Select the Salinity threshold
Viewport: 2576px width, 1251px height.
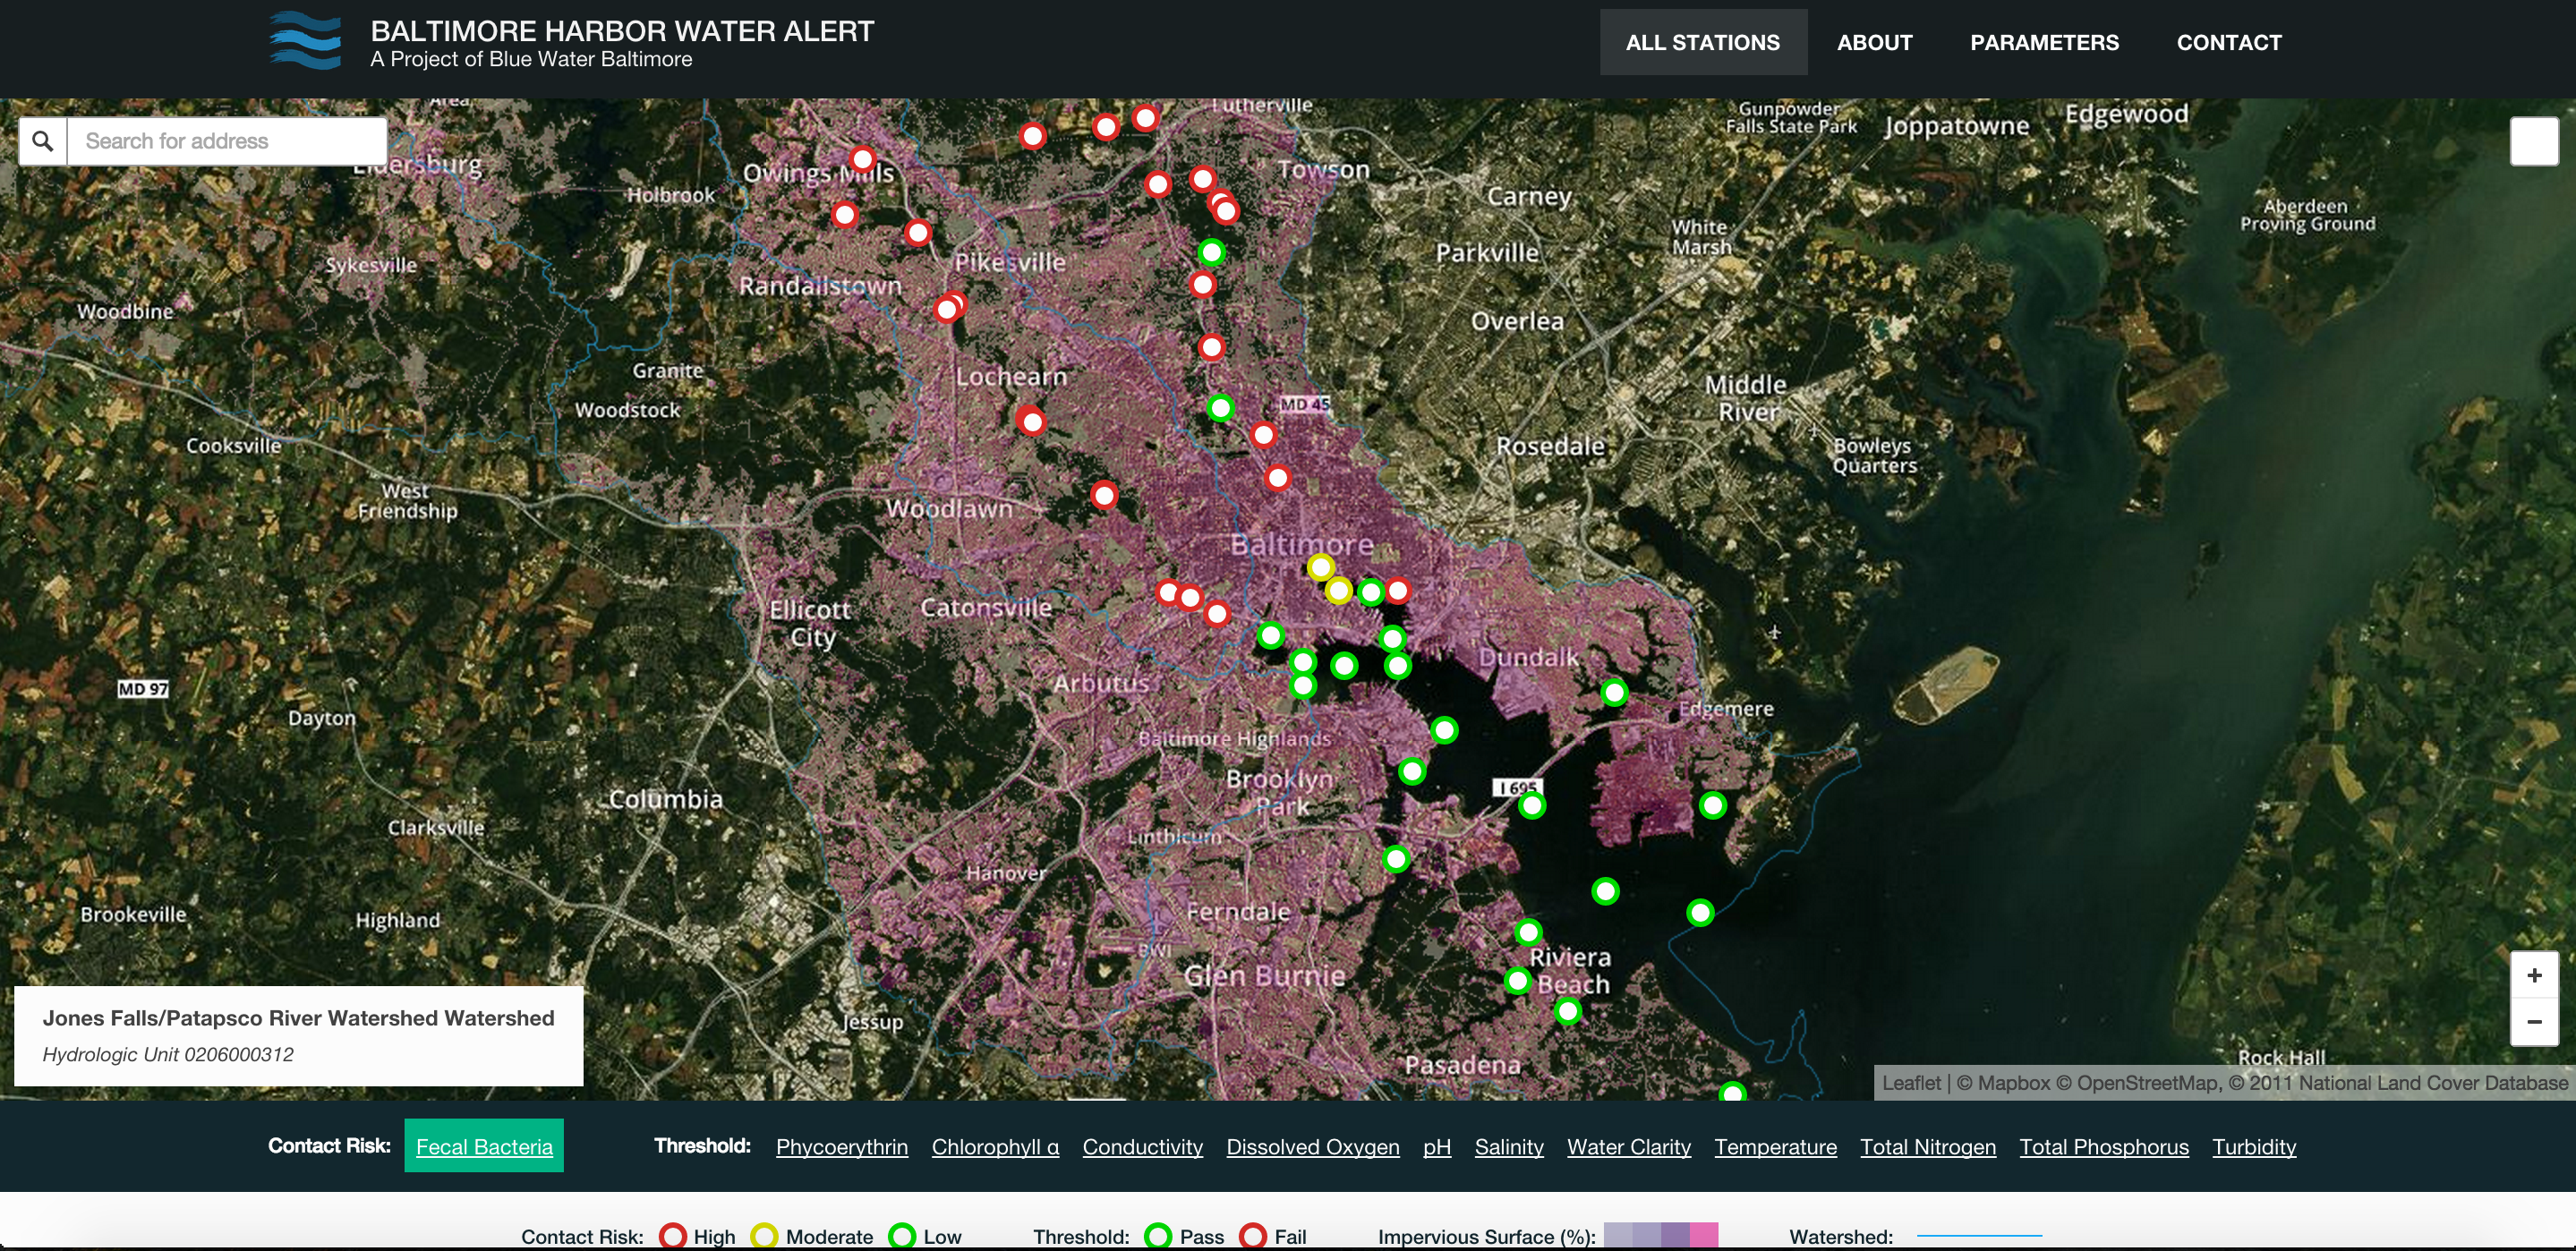click(1509, 1147)
